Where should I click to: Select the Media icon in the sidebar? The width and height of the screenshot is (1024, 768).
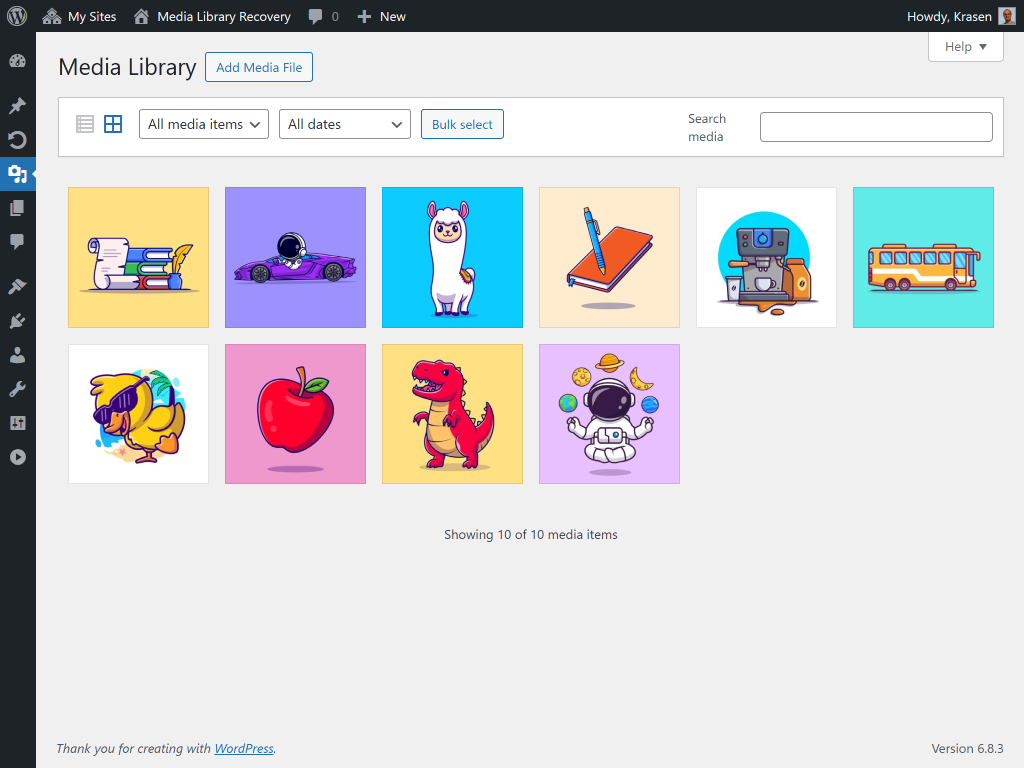(x=17, y=174)
